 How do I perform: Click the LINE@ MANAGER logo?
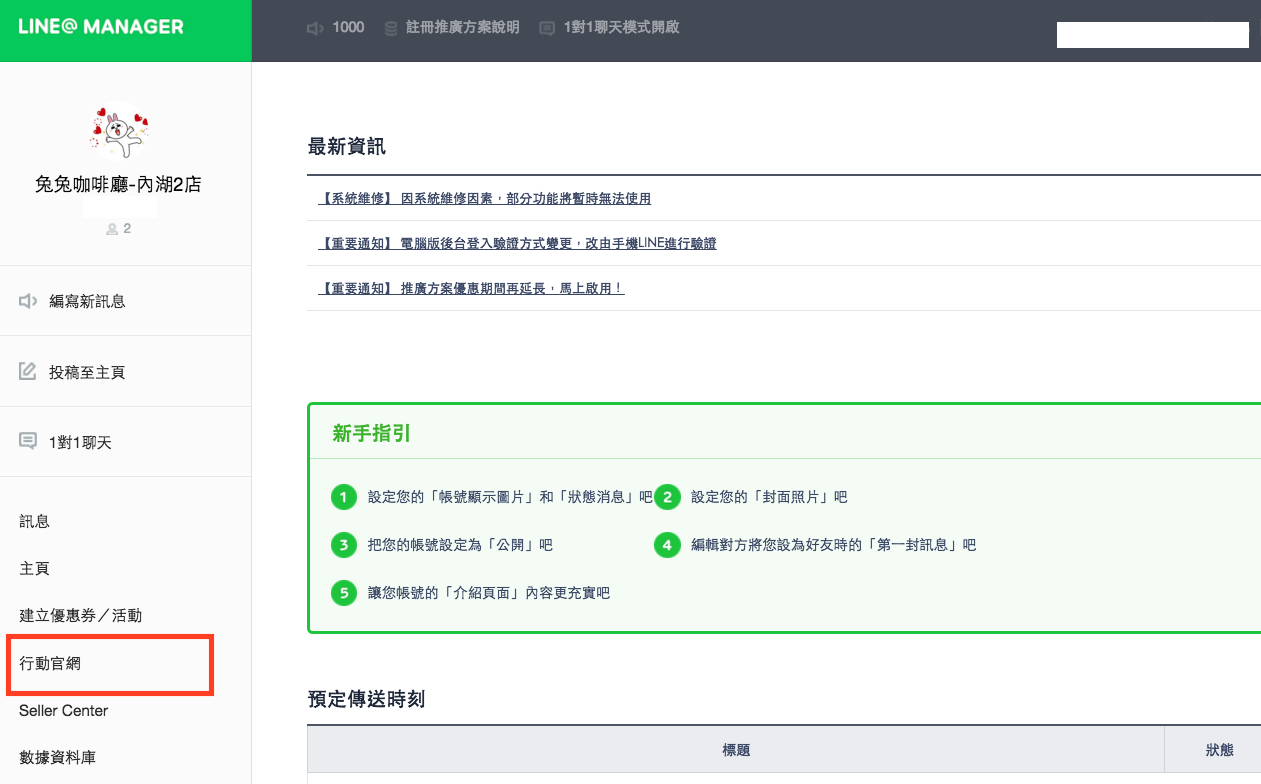pyautogui.click(x=101, y=27)
